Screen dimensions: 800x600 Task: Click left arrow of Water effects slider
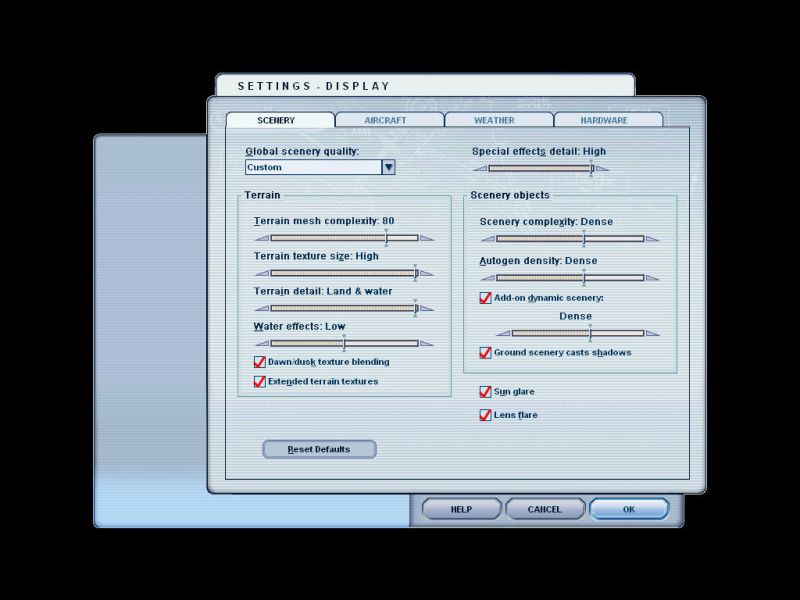[261, 344]
